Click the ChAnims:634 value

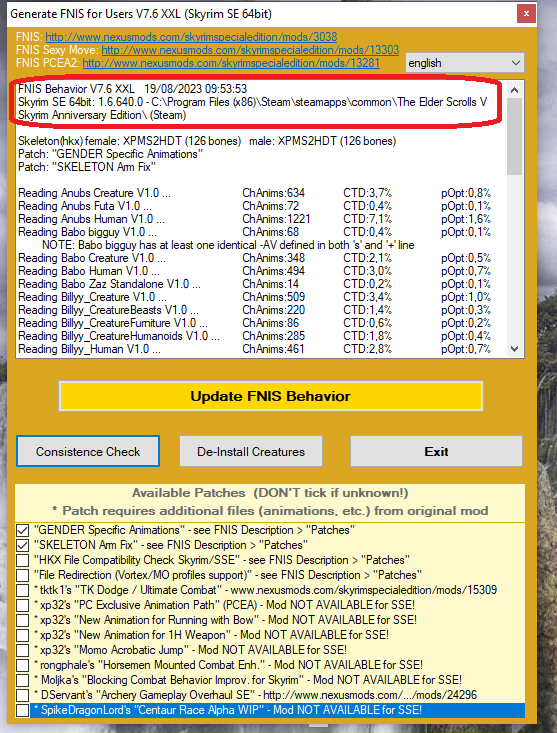[x=273, y=193]
